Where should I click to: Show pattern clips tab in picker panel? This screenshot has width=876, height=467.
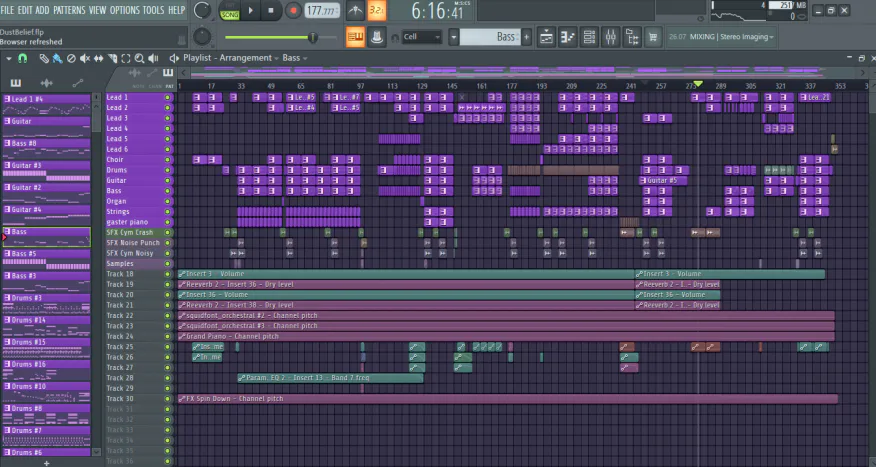tap(16, 83)
